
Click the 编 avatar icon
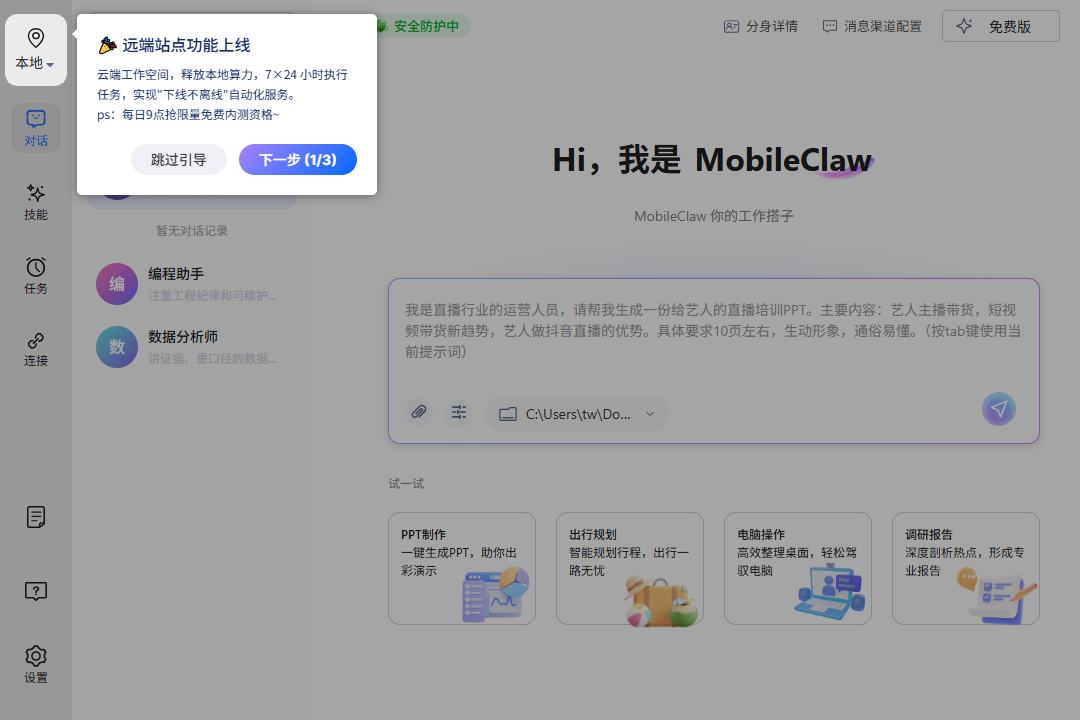(x=117, y=284)
